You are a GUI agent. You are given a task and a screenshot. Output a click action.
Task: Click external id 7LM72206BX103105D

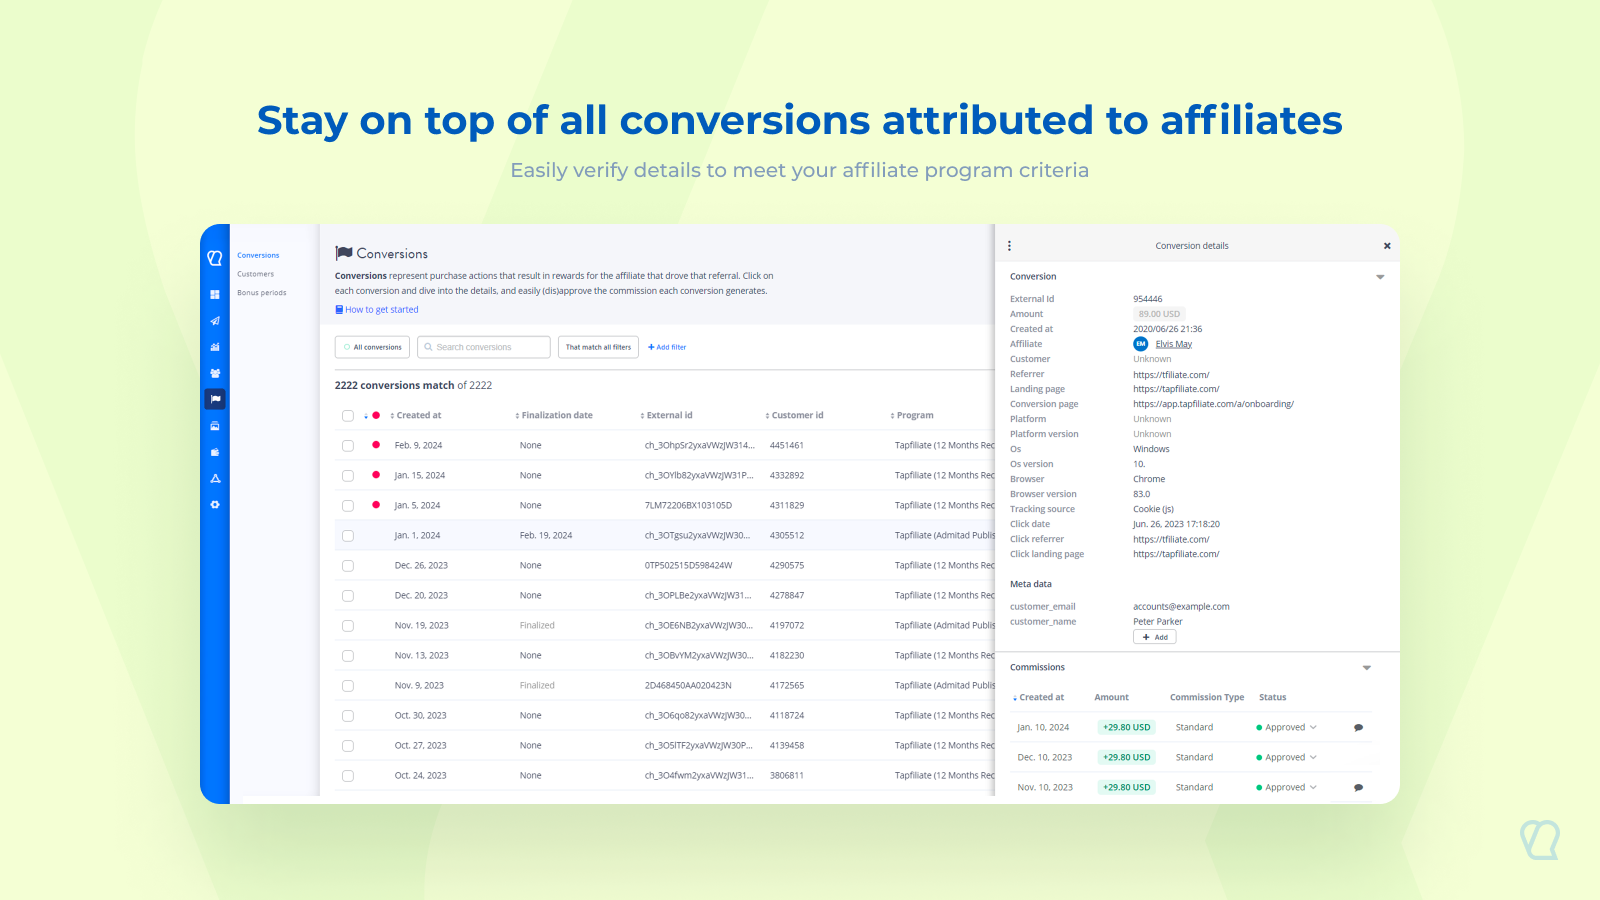point(689,506)
